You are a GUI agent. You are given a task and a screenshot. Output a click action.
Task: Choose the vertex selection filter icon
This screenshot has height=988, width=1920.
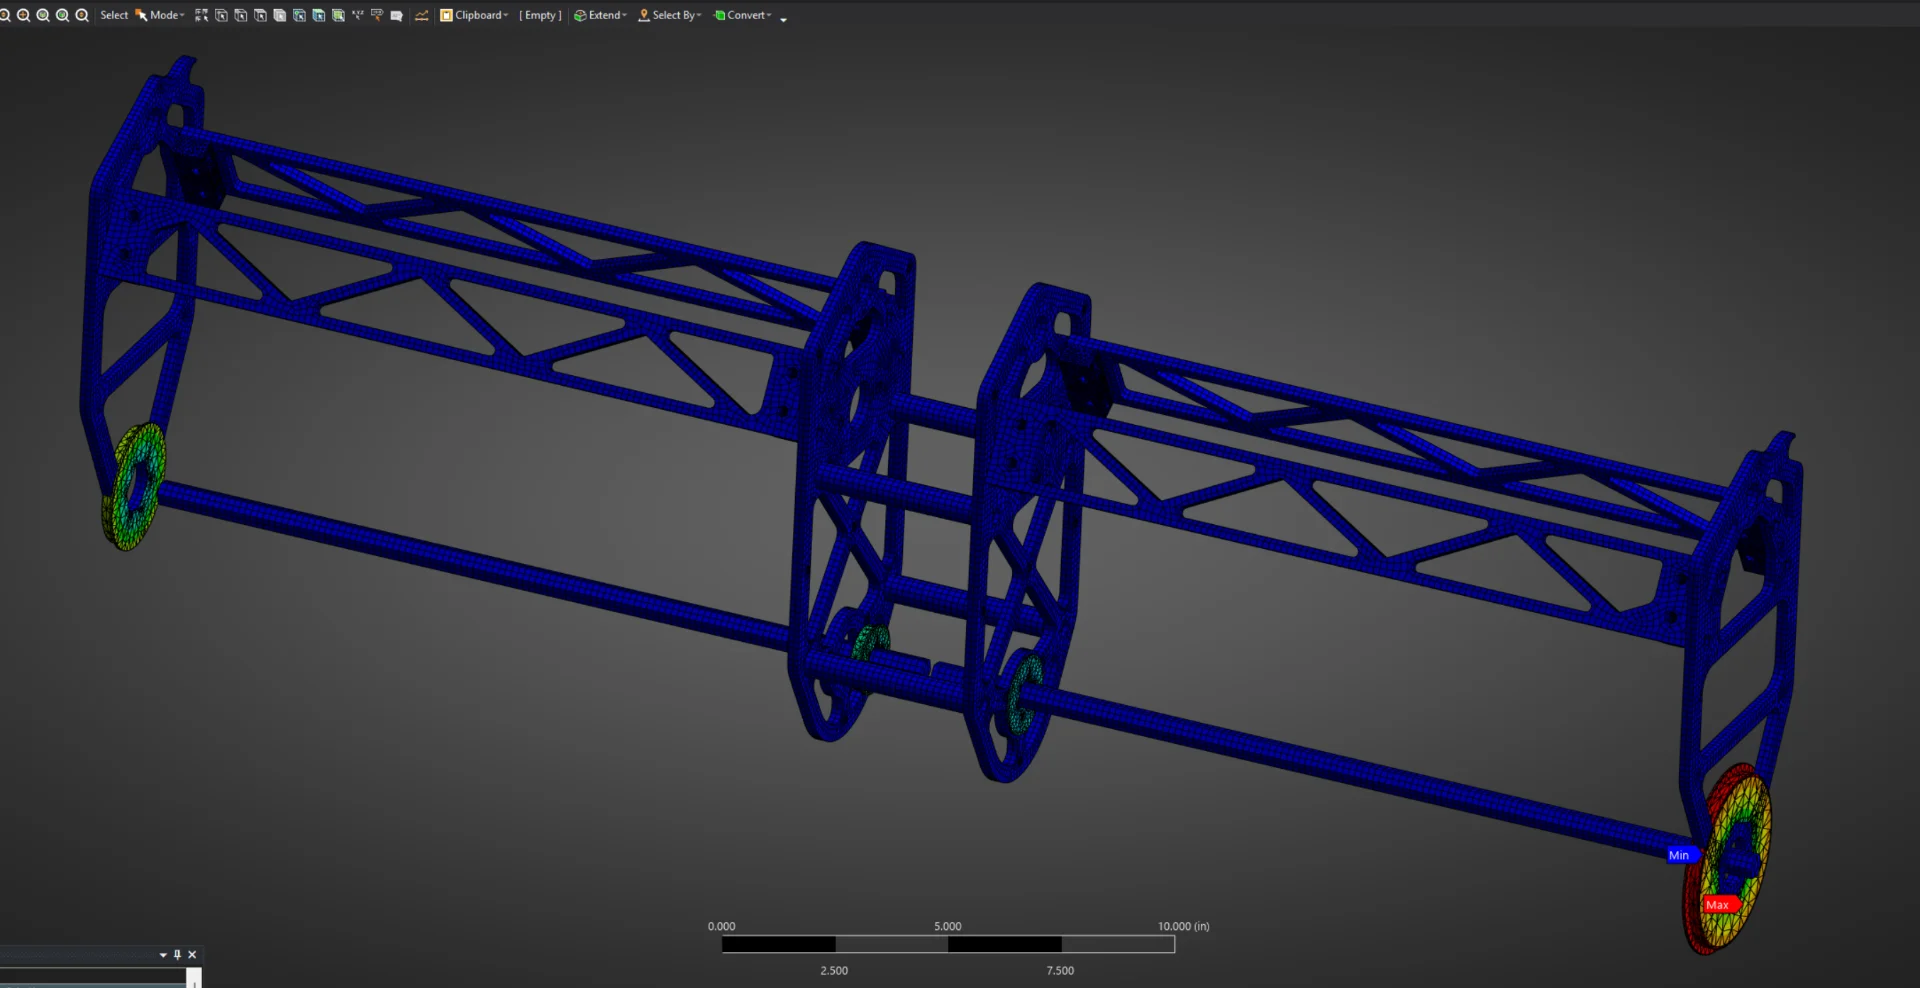pos(221,15)
